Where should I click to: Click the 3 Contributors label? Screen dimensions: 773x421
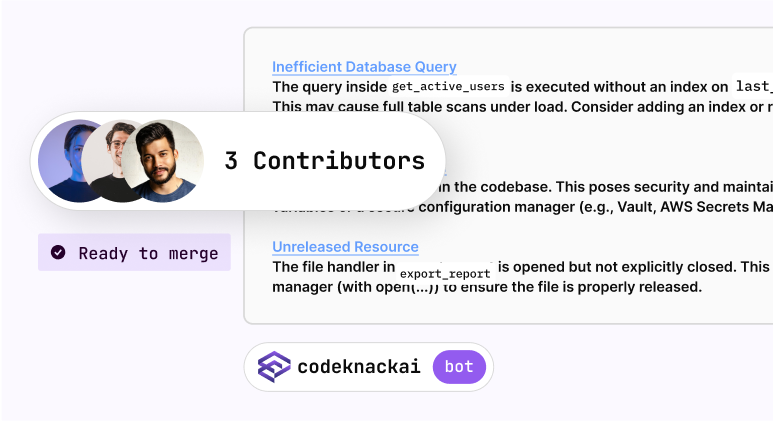click(x=324, y=161)
